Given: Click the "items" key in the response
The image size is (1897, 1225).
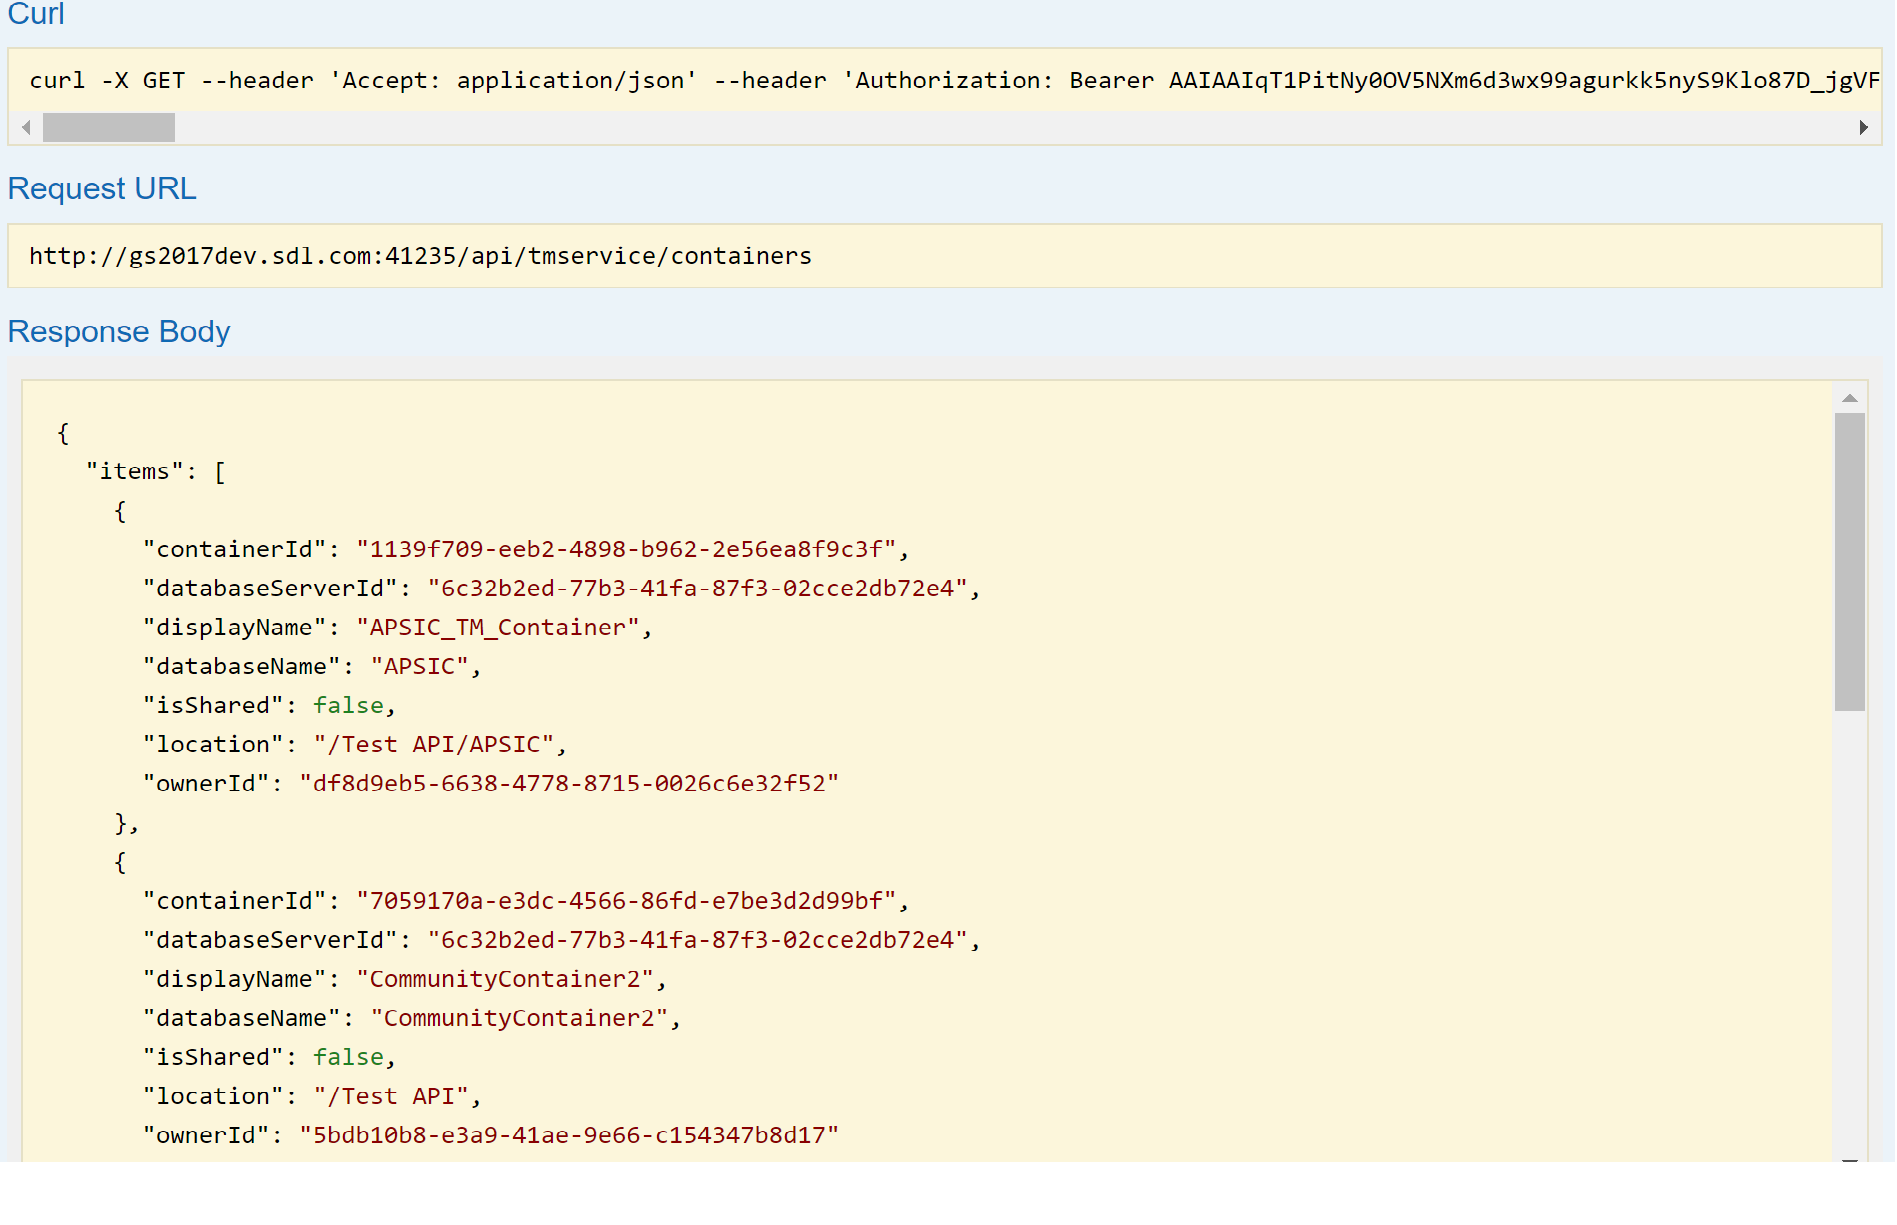Looking at the screenshot, I should 134,471.
